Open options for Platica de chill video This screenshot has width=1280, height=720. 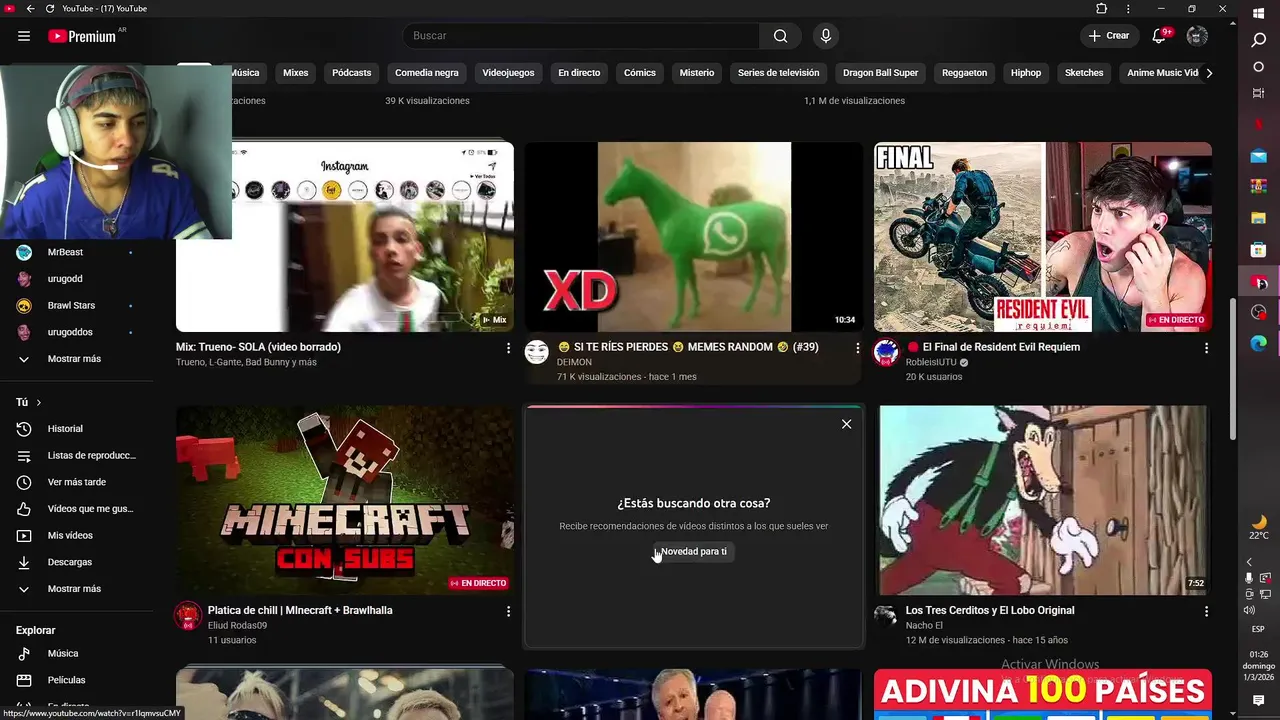click(x=508, y=611)
